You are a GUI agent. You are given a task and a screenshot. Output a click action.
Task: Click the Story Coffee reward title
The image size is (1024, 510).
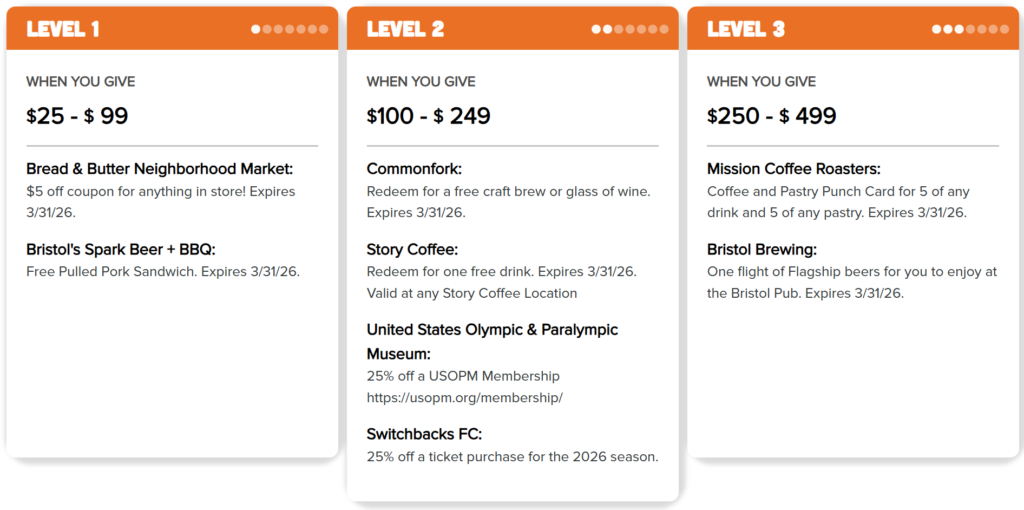click(412, 249)
